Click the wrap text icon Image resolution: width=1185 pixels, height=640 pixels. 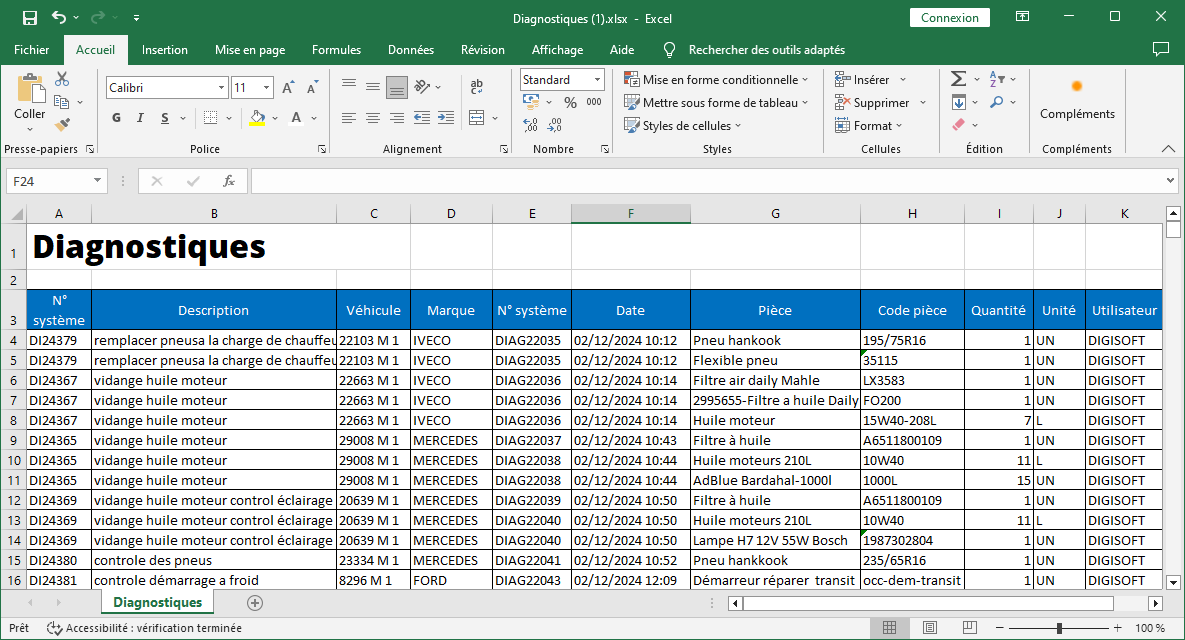pyautogui.click(x=477, y=86)
